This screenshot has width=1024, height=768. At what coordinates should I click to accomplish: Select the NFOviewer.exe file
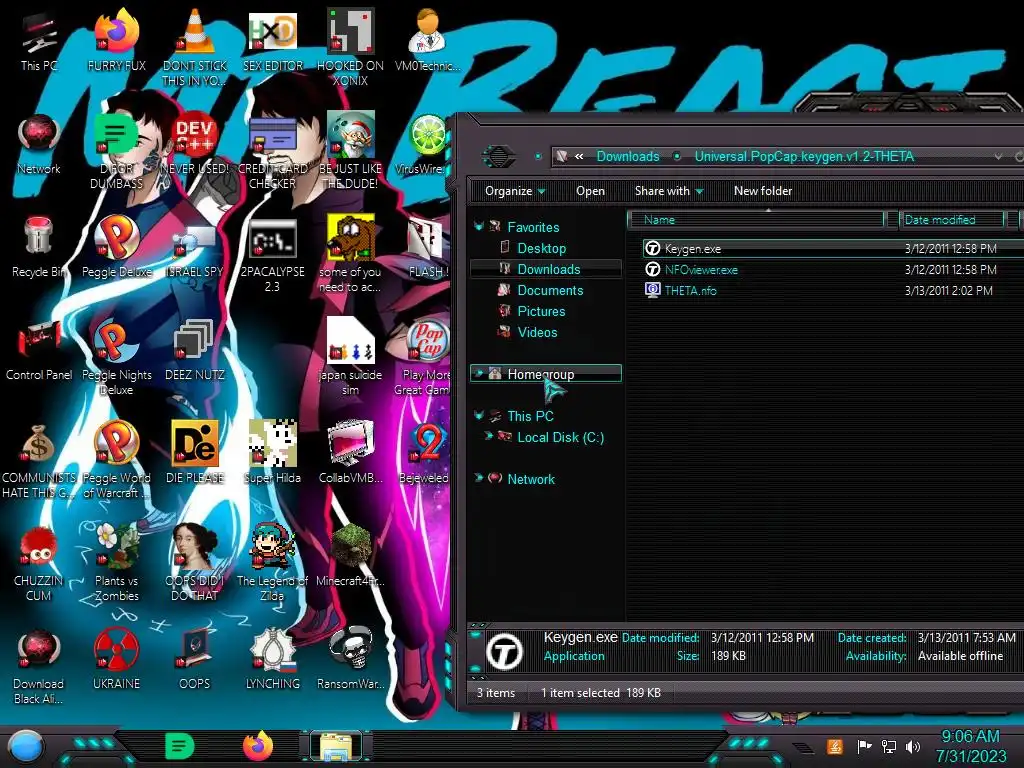tap(701, 270)
